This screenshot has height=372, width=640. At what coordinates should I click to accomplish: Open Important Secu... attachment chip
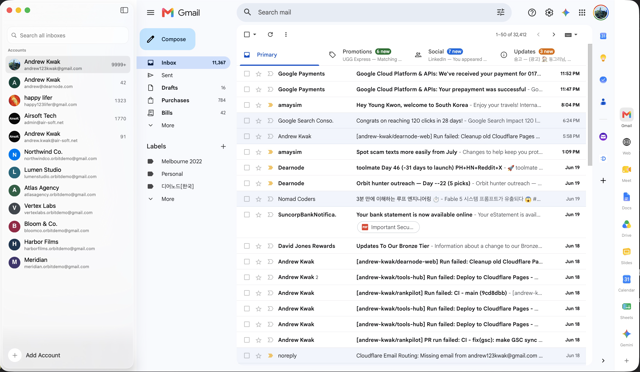(388, 227)
